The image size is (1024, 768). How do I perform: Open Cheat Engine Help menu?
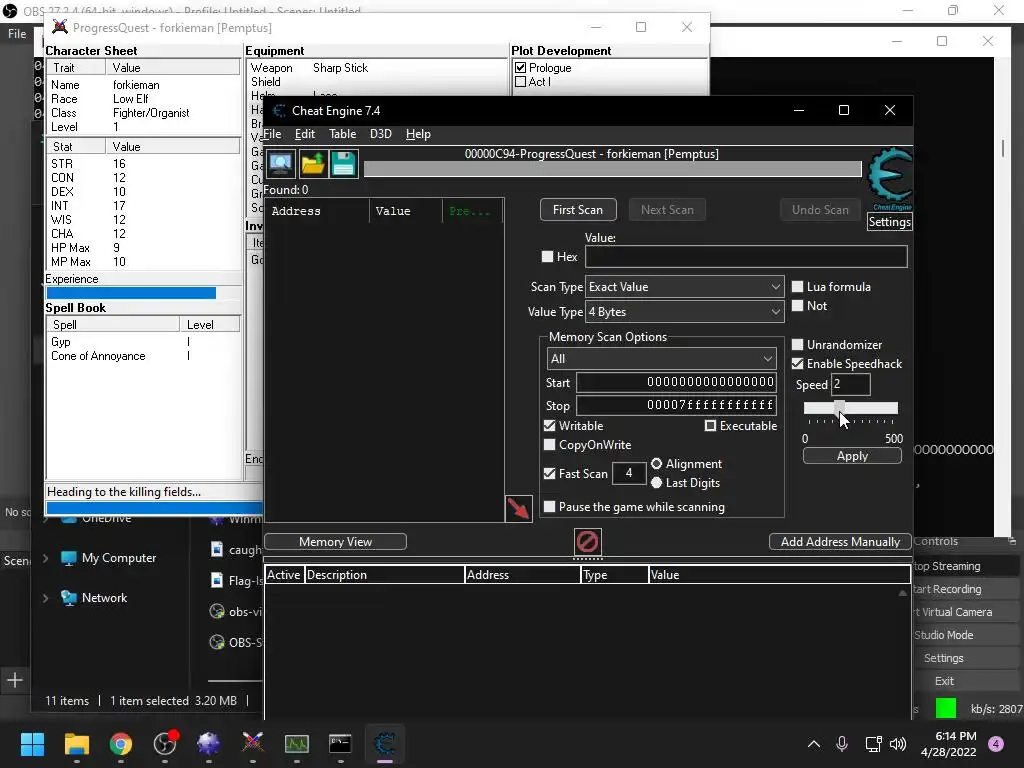click(x=418, y=134)
